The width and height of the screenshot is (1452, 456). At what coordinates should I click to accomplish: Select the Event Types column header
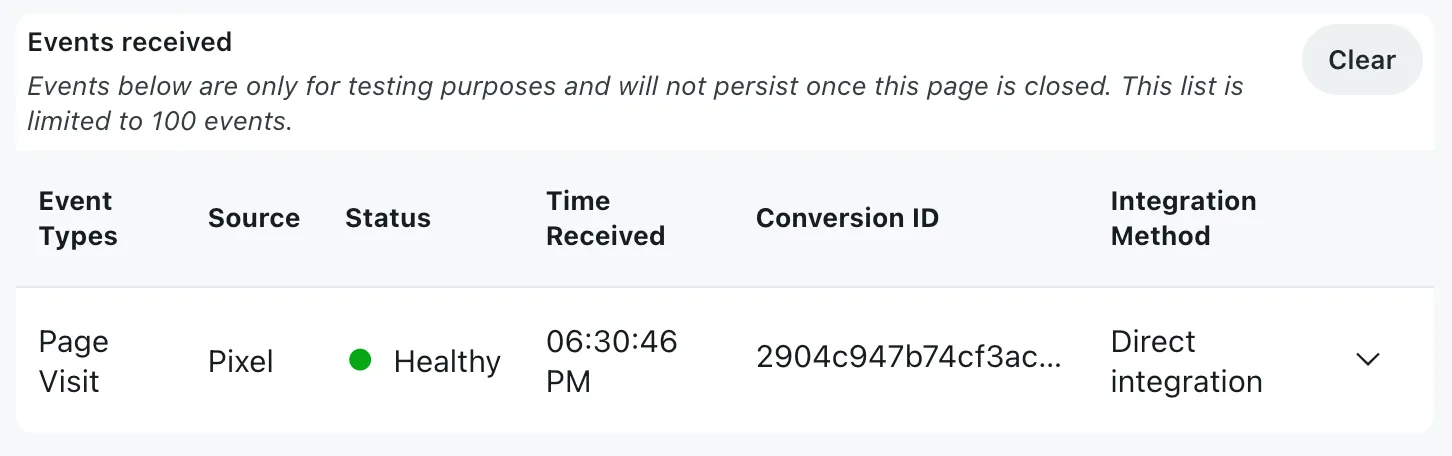tap(78, 219)
